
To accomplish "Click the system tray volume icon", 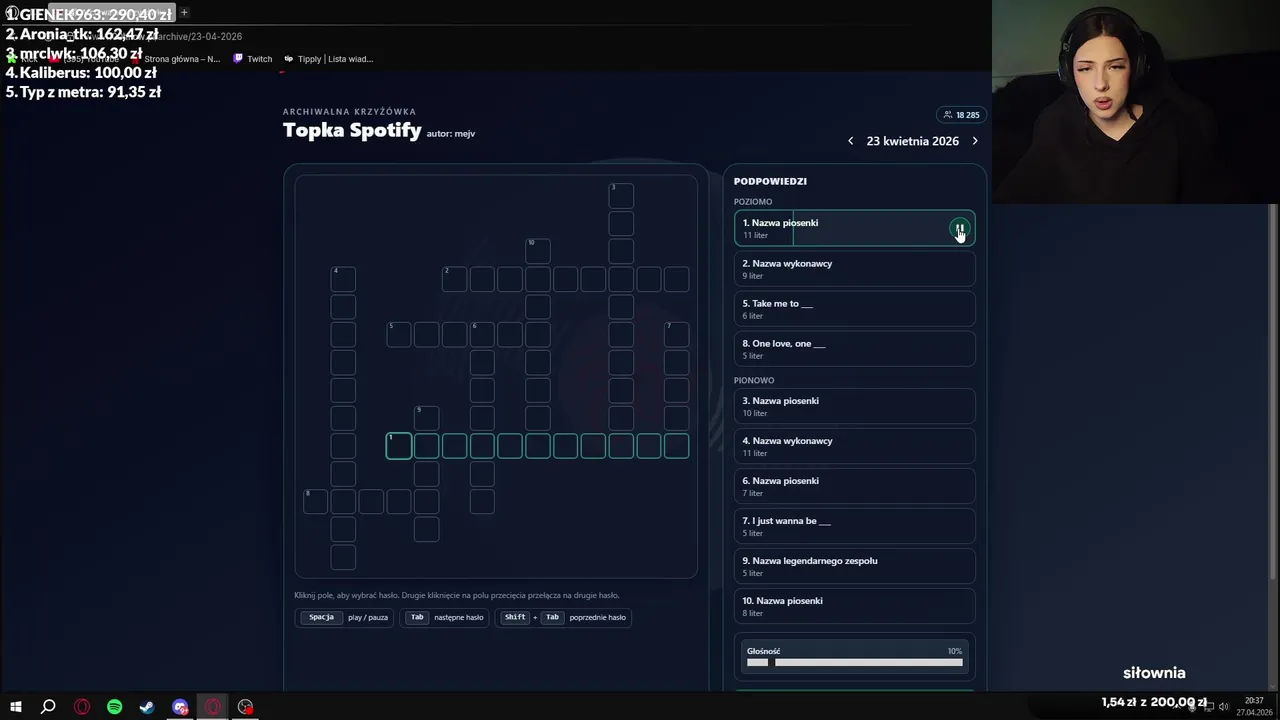I will pos(1223,707).
